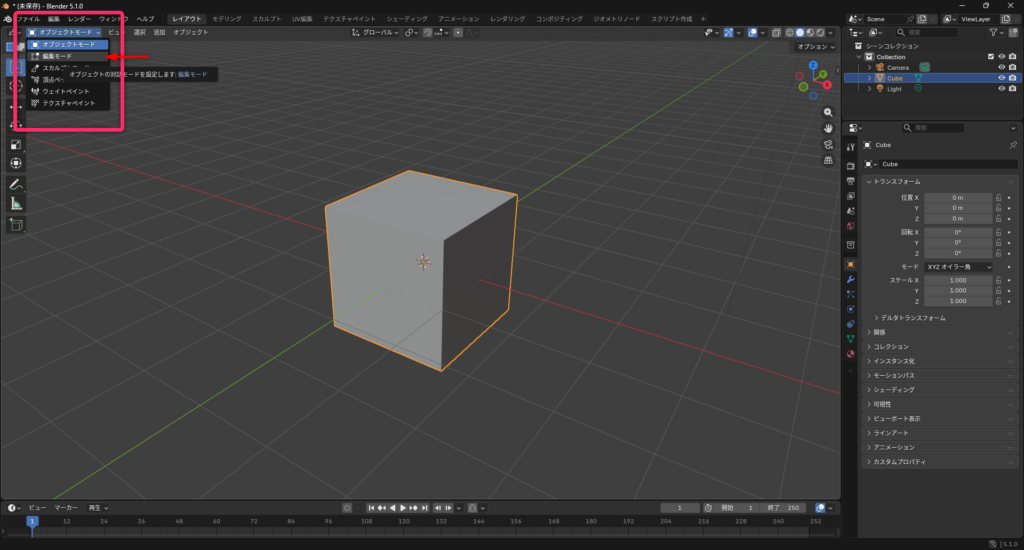Viewport: 1024px width, 550px height.
Task: Open the Material properties tab icon
Action: [850, 354]
